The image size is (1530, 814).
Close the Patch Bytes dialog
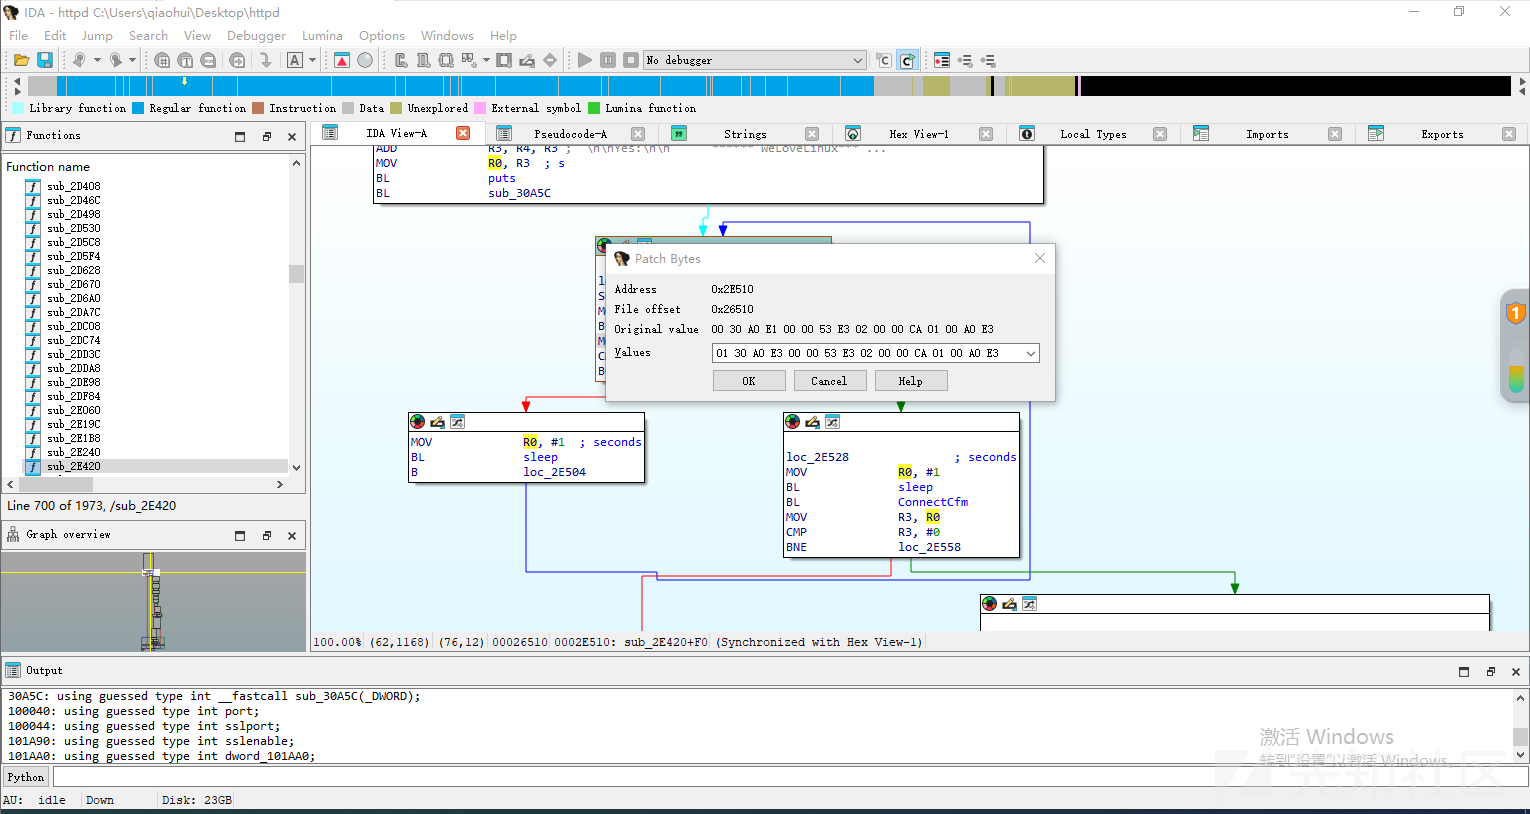[x=1040, y=258]
